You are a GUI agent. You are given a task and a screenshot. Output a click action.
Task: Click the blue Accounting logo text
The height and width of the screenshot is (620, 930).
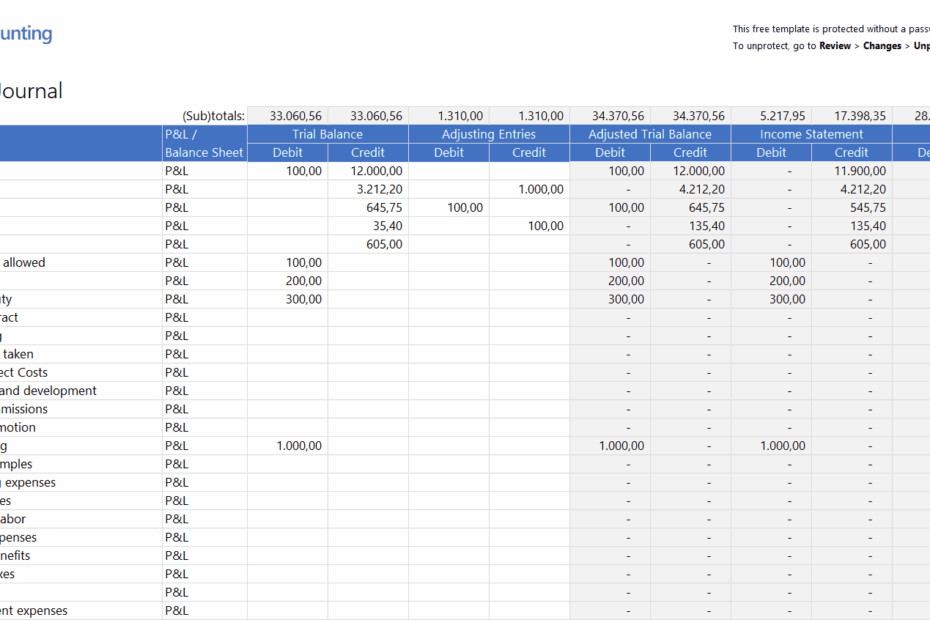click(27, 33)
